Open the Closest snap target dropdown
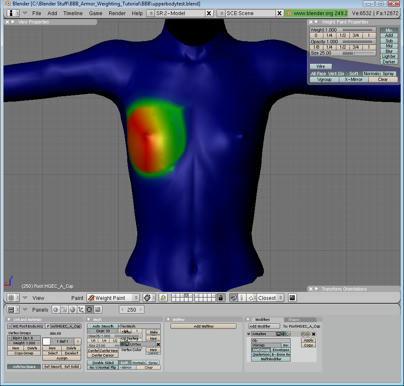The width and height of the screenshot is (404, 386). click(x=270, y=298)
